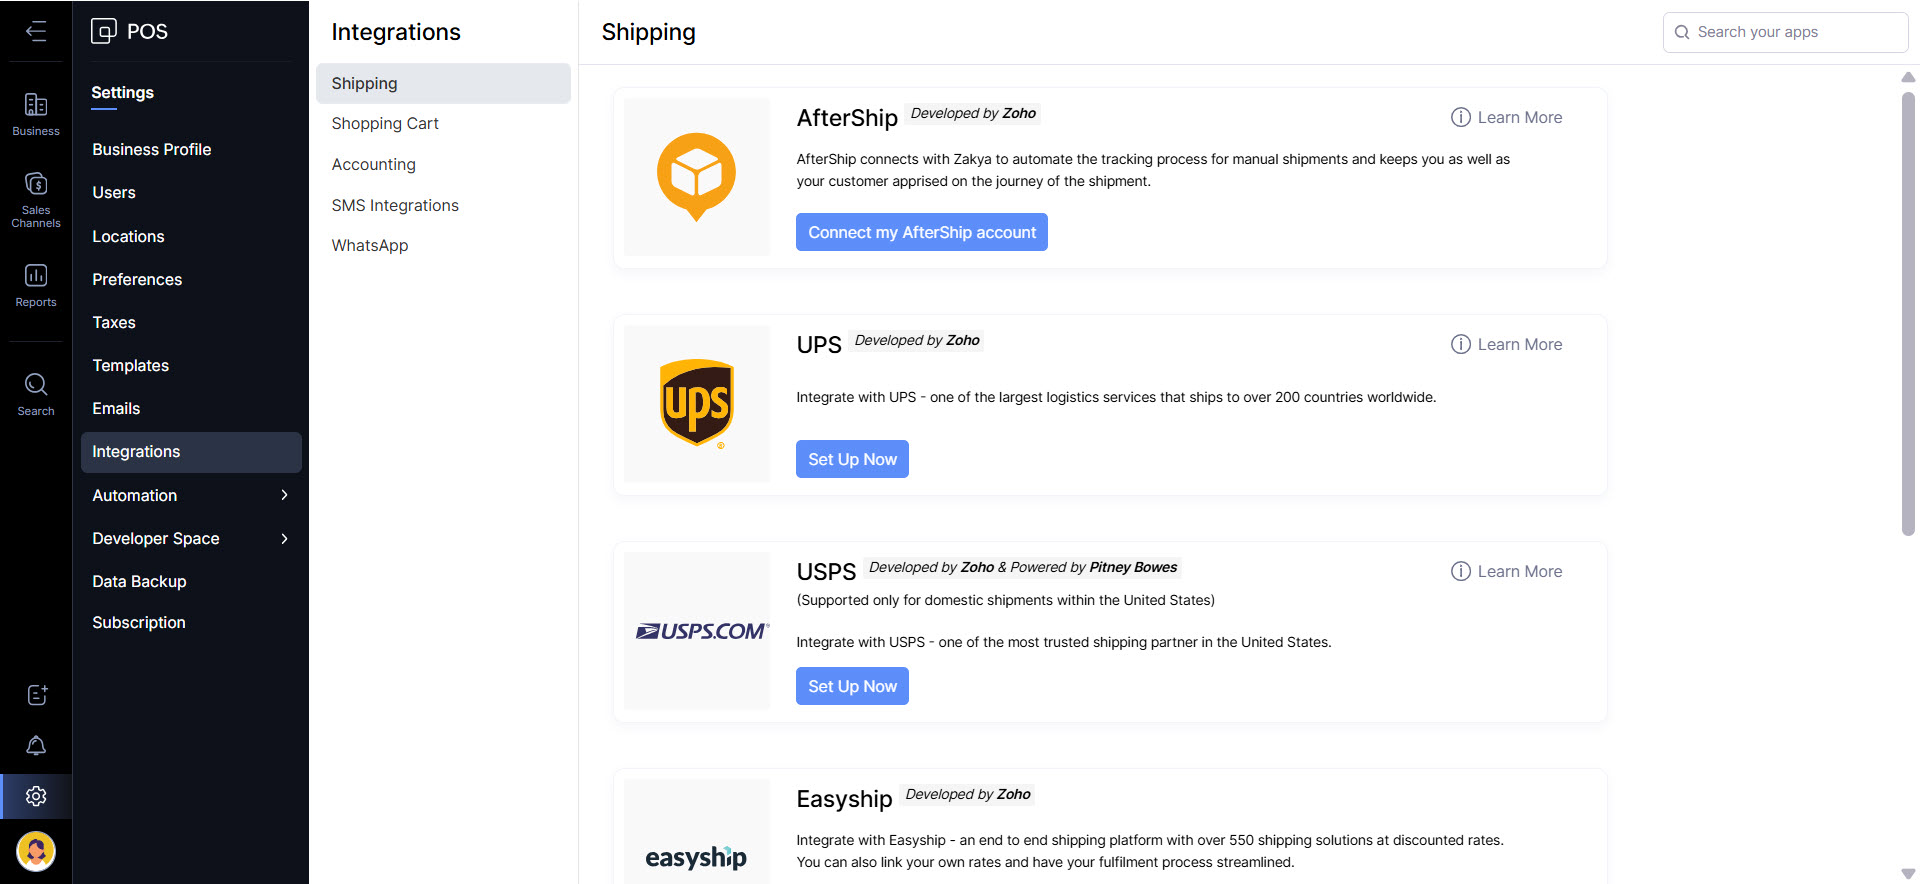
Task: Click Connect my AfterShip account button
Action: (921, 233)
